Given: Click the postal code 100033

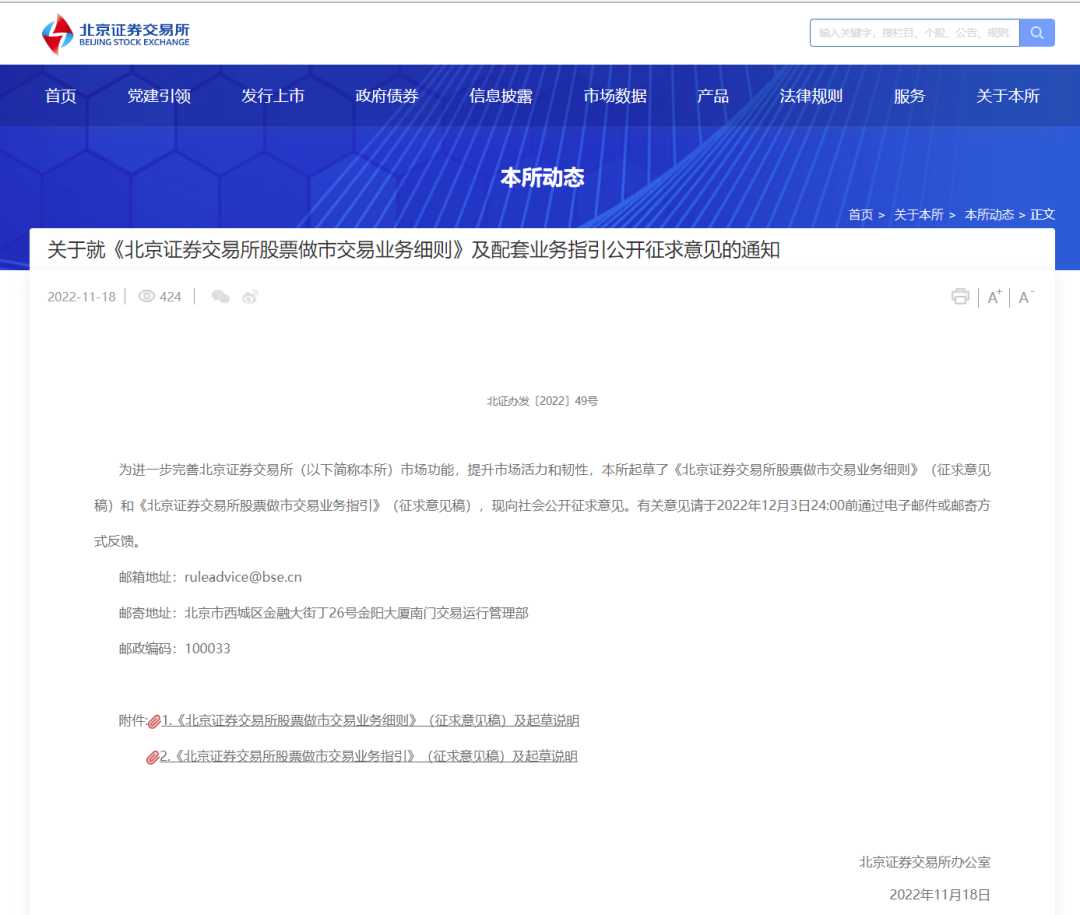Looking at the screenshot, I should pyautogui.click(x=207, y=649).
